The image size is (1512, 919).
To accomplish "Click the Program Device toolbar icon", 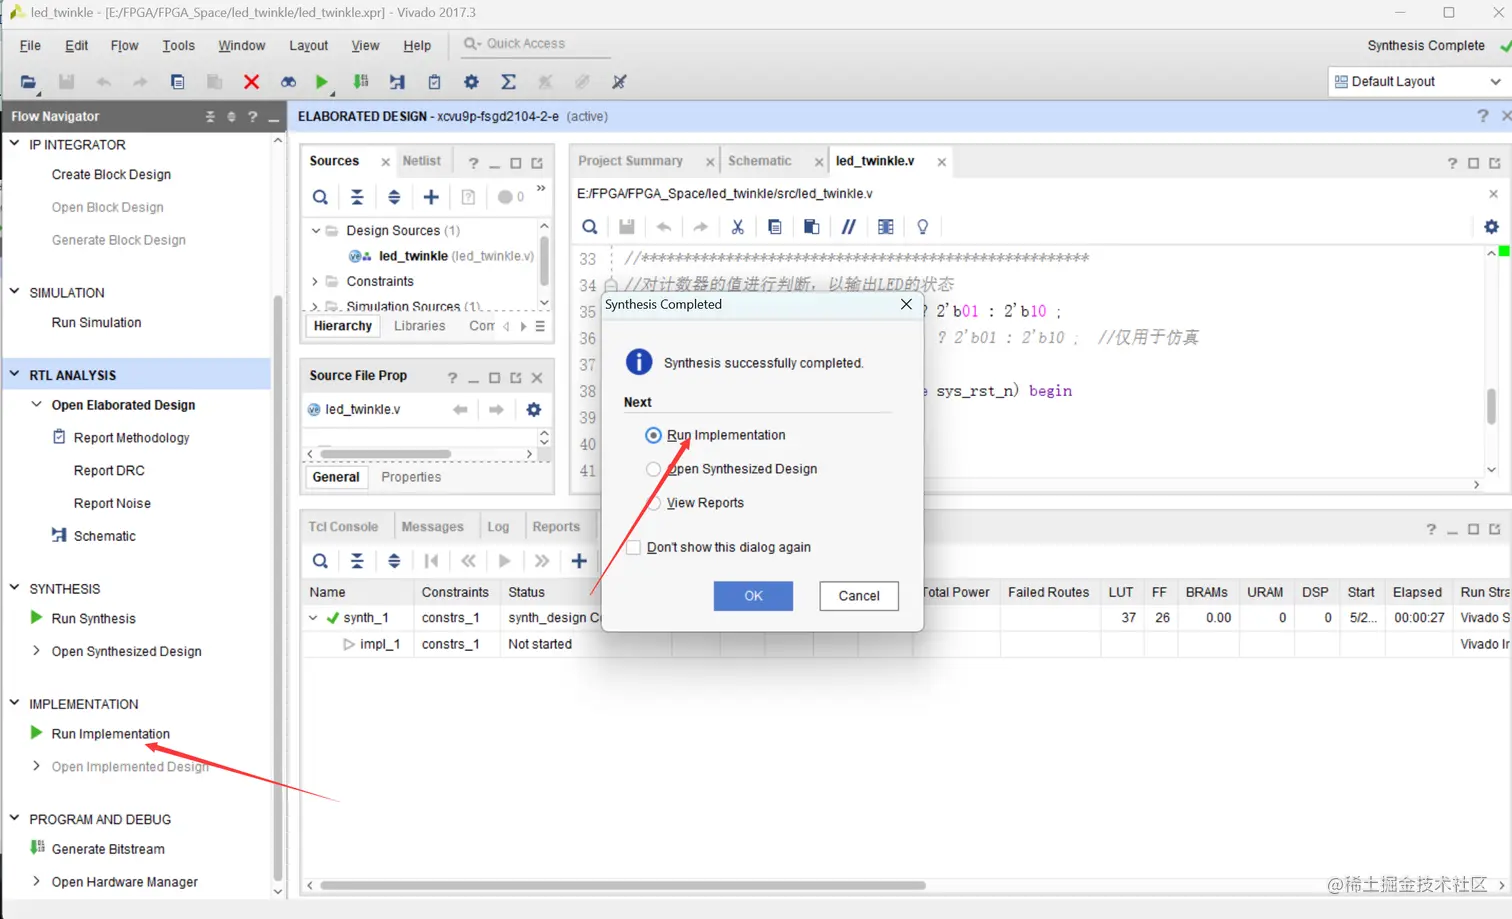I will pyautogui.click(x=361, y=82).
